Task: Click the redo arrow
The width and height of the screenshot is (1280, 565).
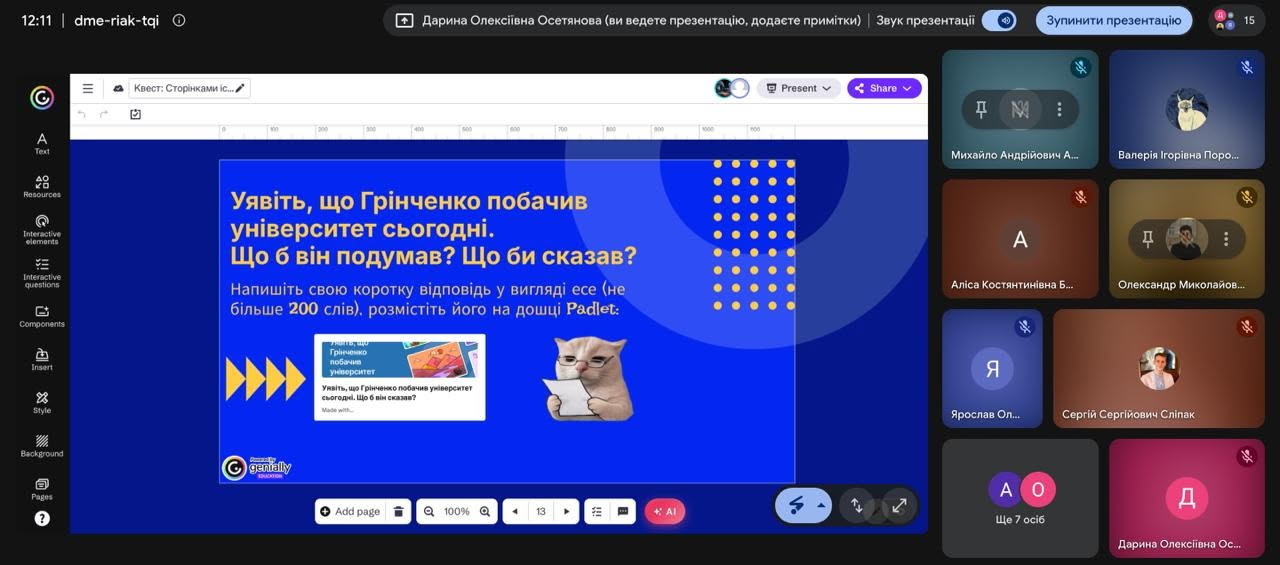Action: [103, 114]
